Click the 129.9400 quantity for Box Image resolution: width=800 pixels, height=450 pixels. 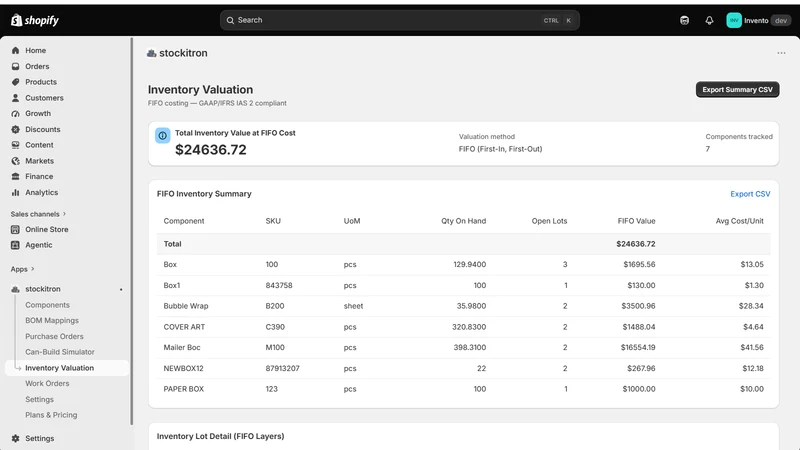point(469,264)
